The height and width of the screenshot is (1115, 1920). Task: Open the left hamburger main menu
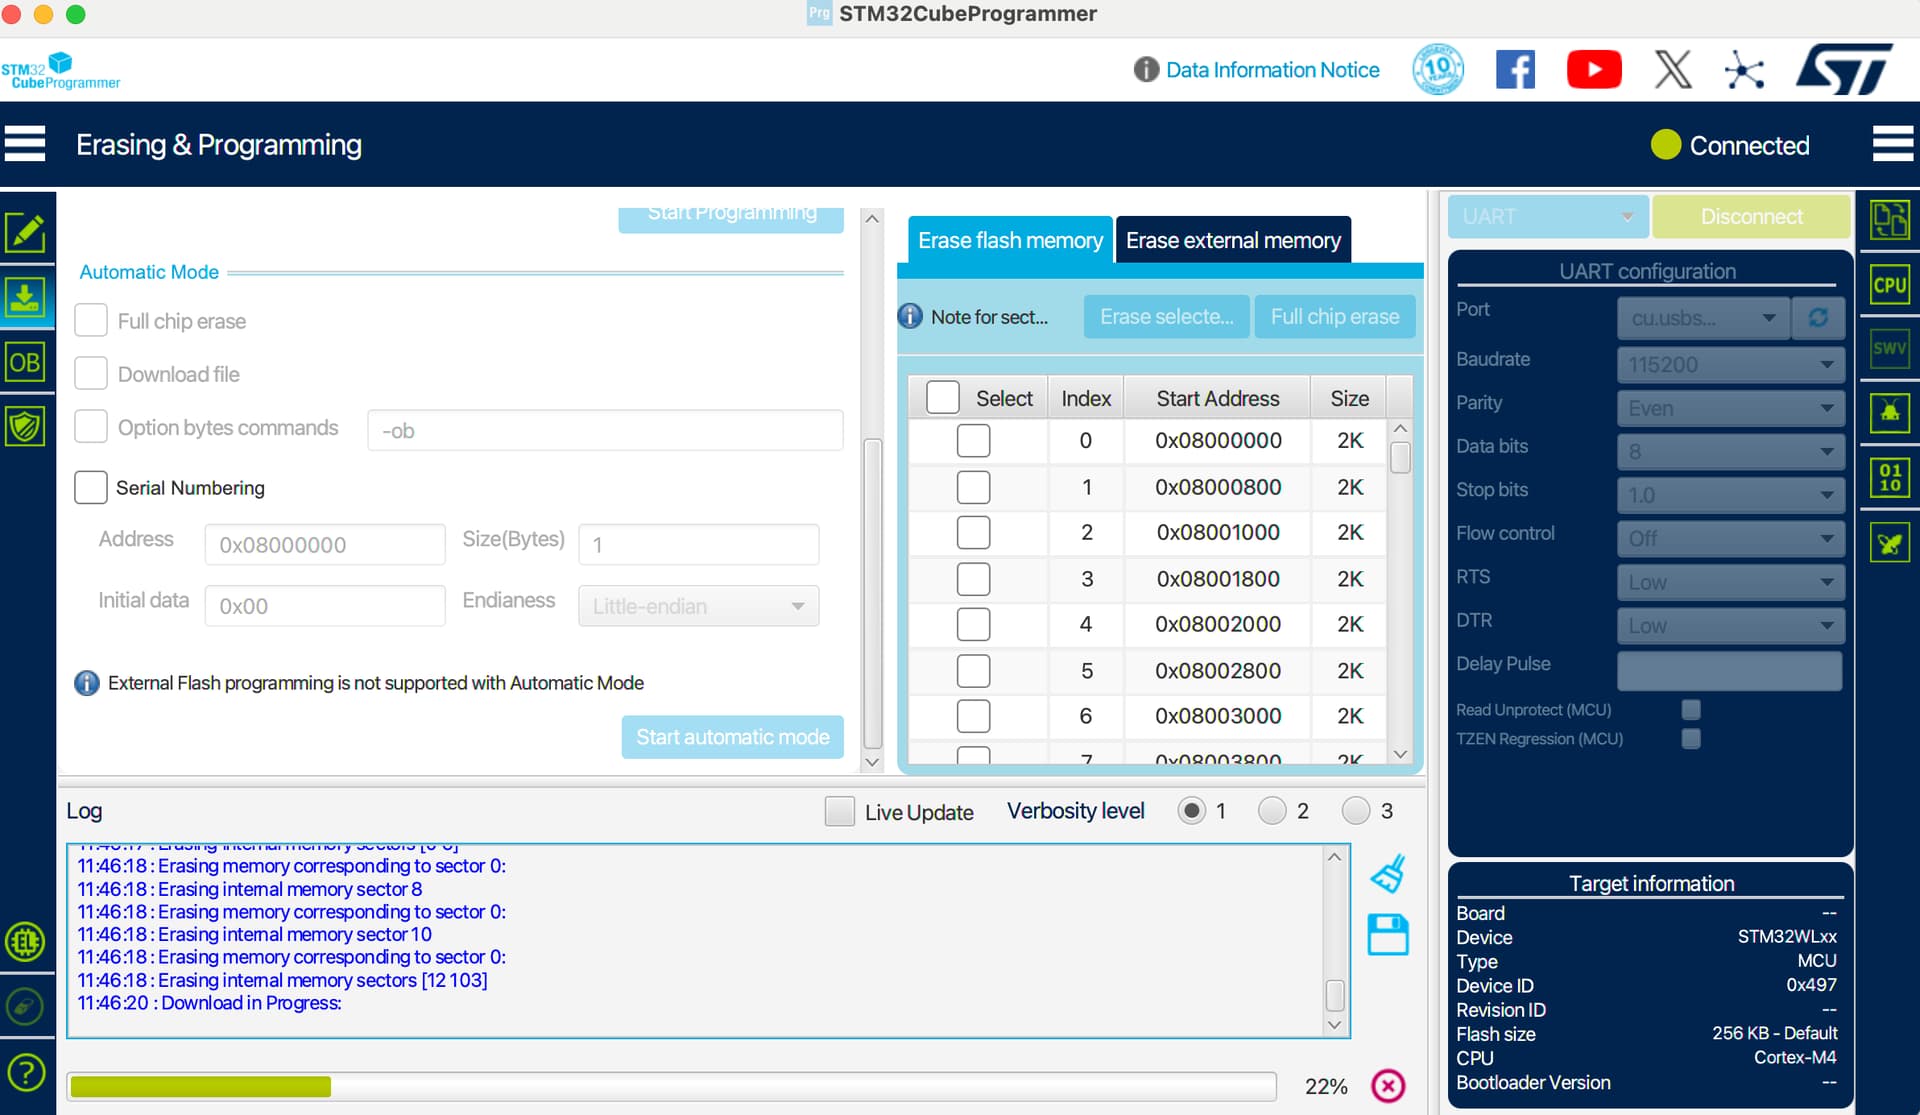(x=25, y=144)
